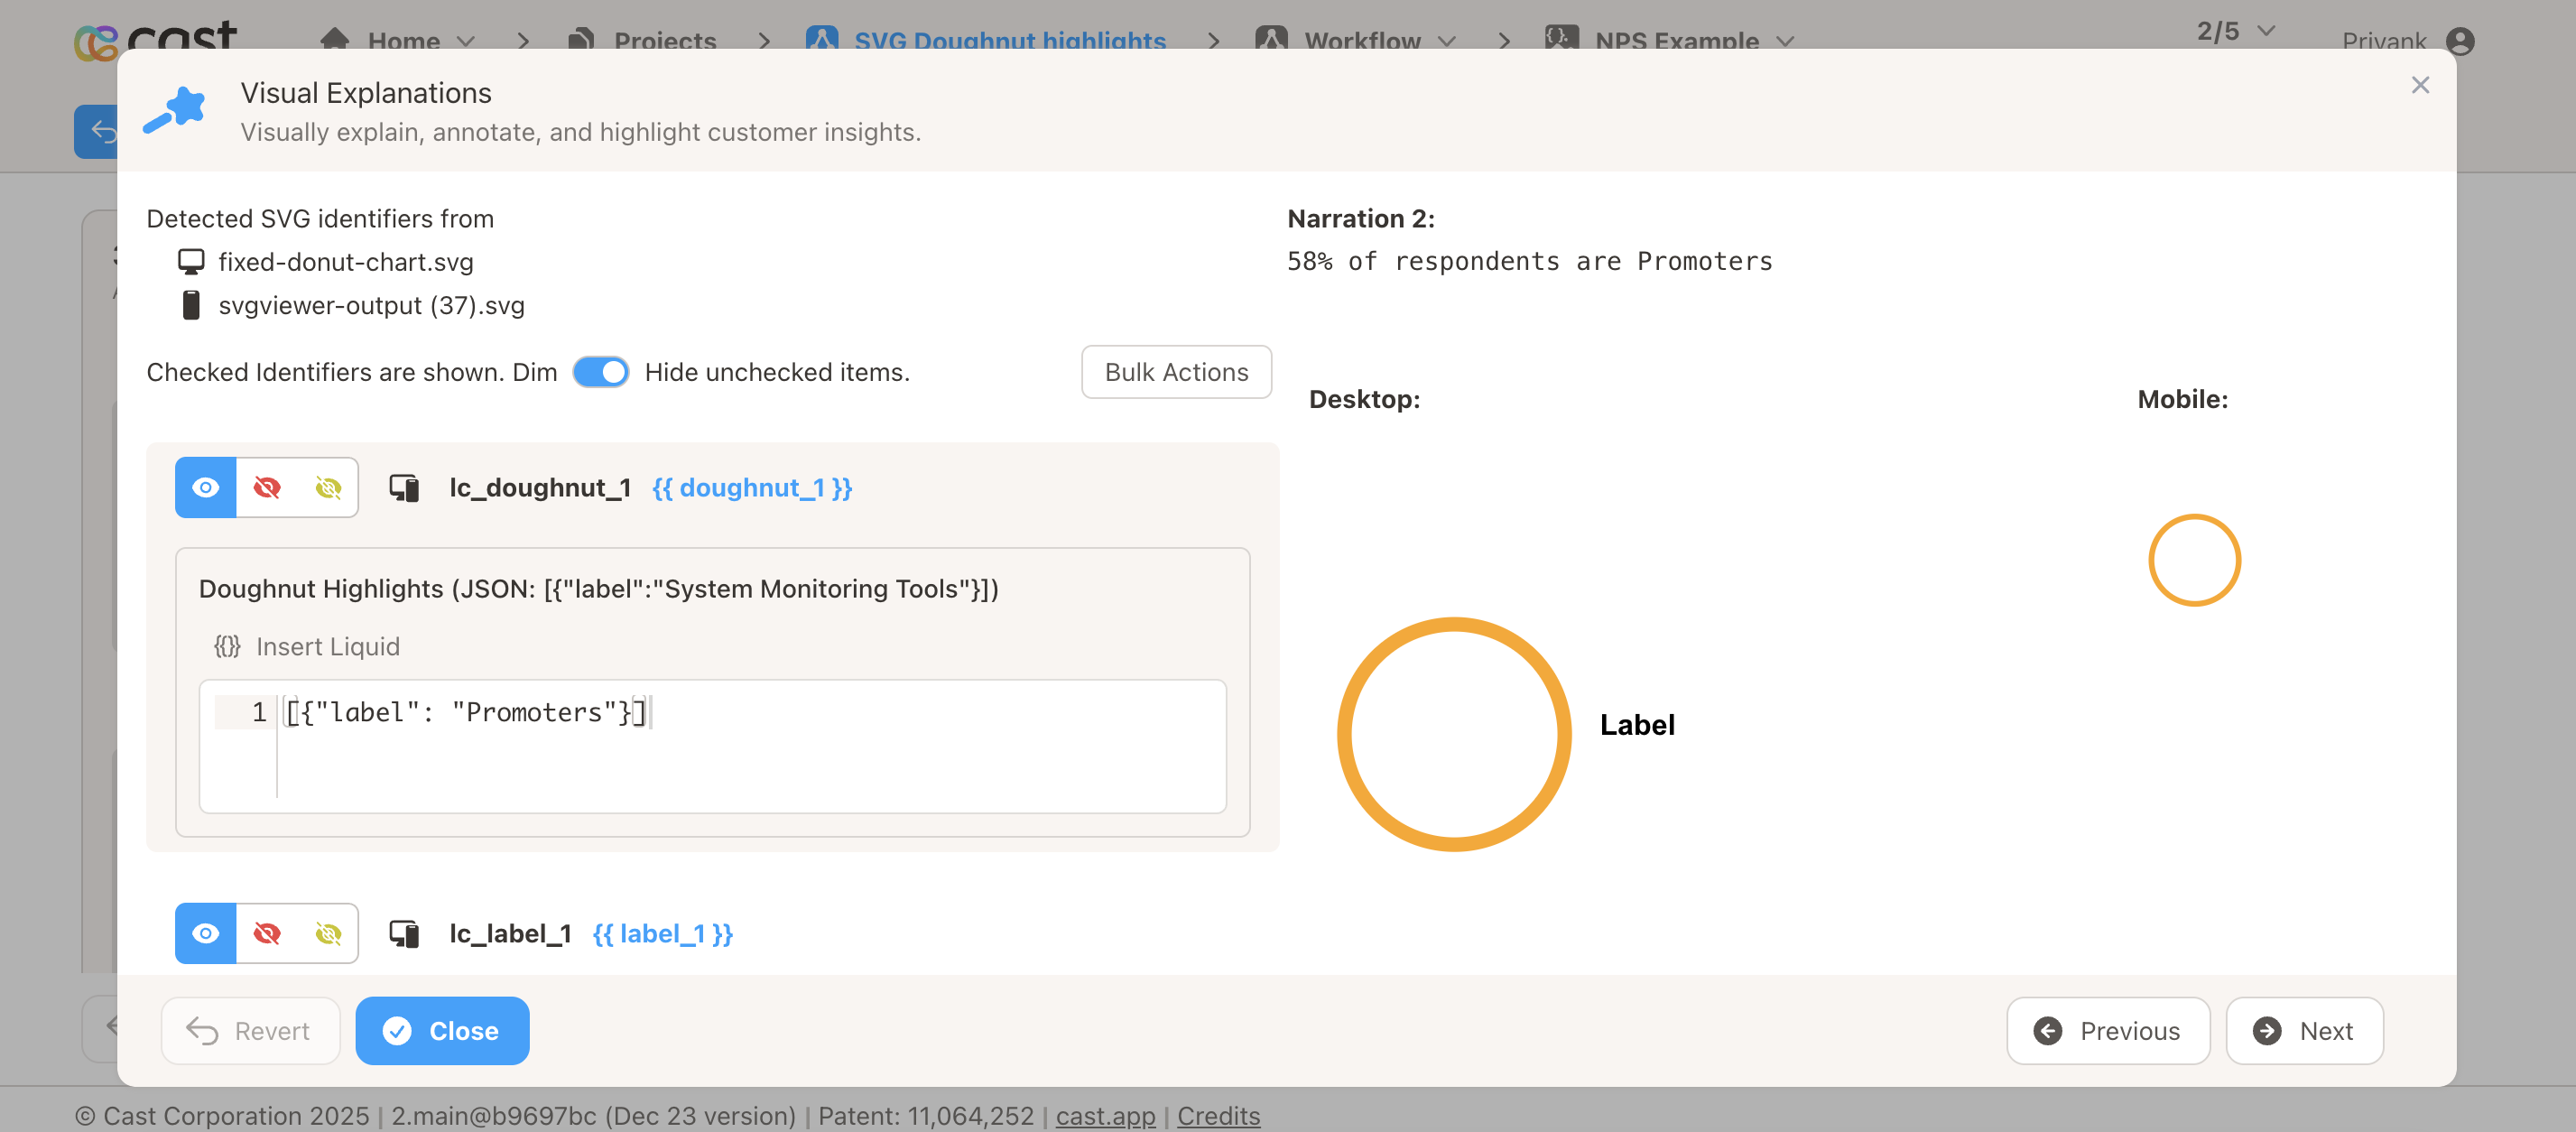Click the red hidden-eye icon for lc_label_1
The image size is (2576, 1132).
tap(267, 933)
